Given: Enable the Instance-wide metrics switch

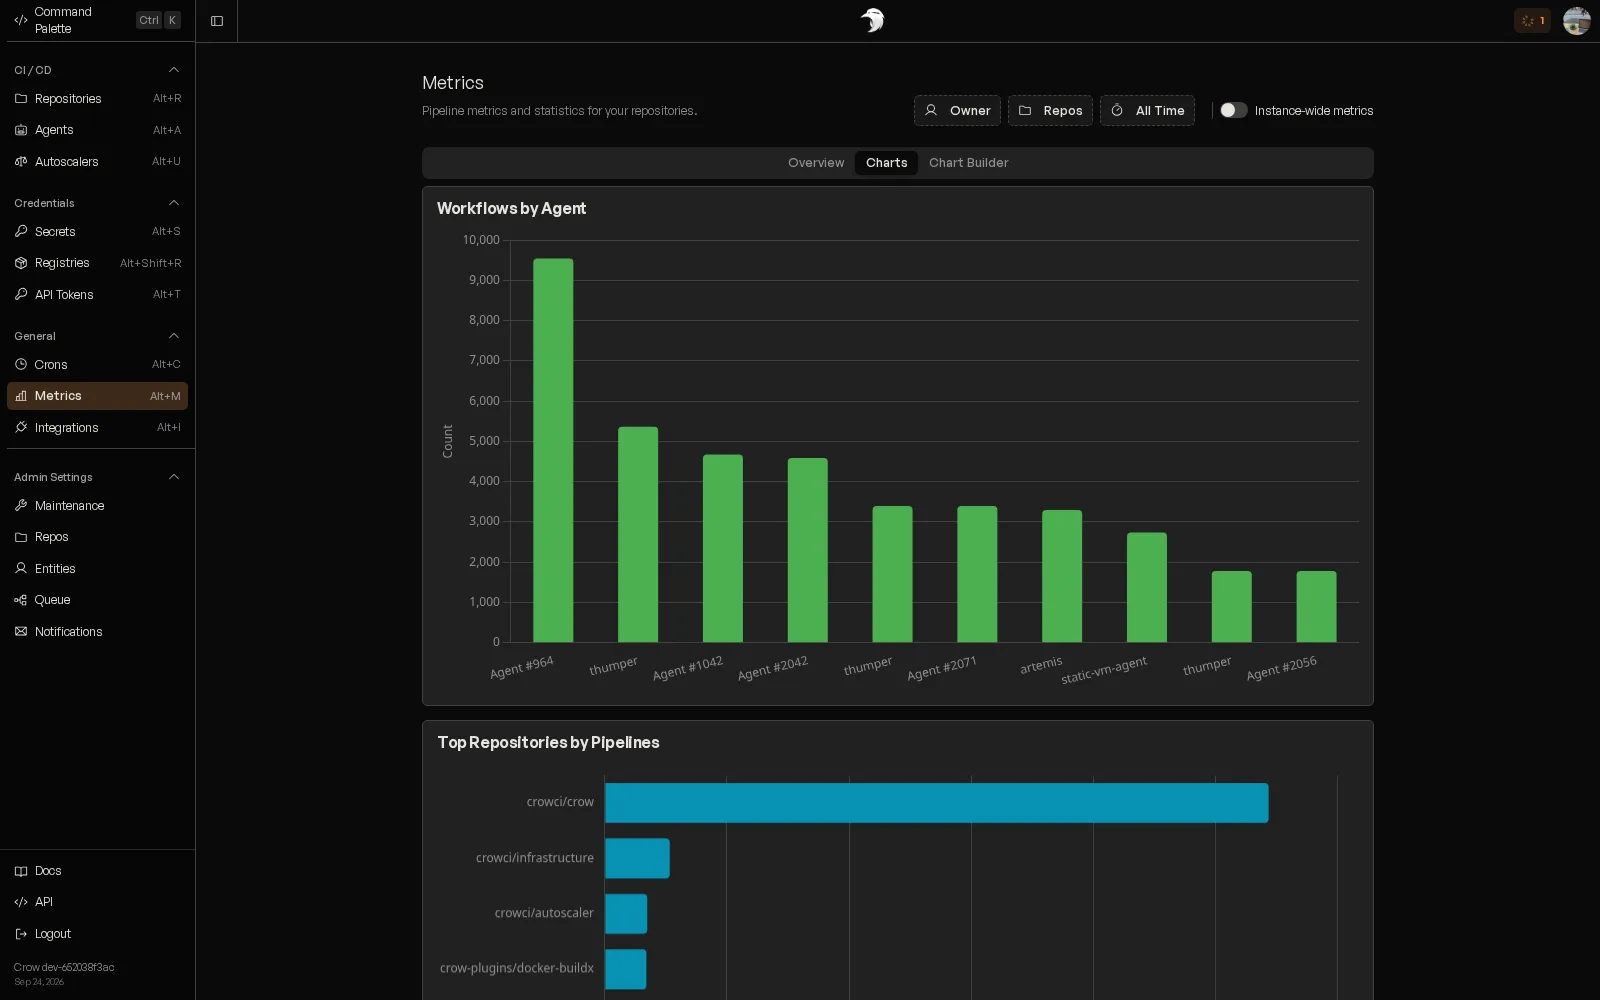Looking at the screenshot, I should point(1233,111).
